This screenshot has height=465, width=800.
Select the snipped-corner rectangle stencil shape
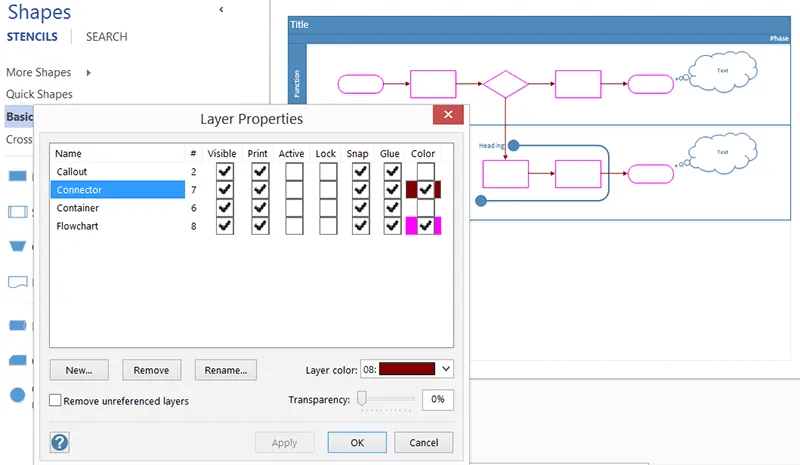tap(18, 360)
